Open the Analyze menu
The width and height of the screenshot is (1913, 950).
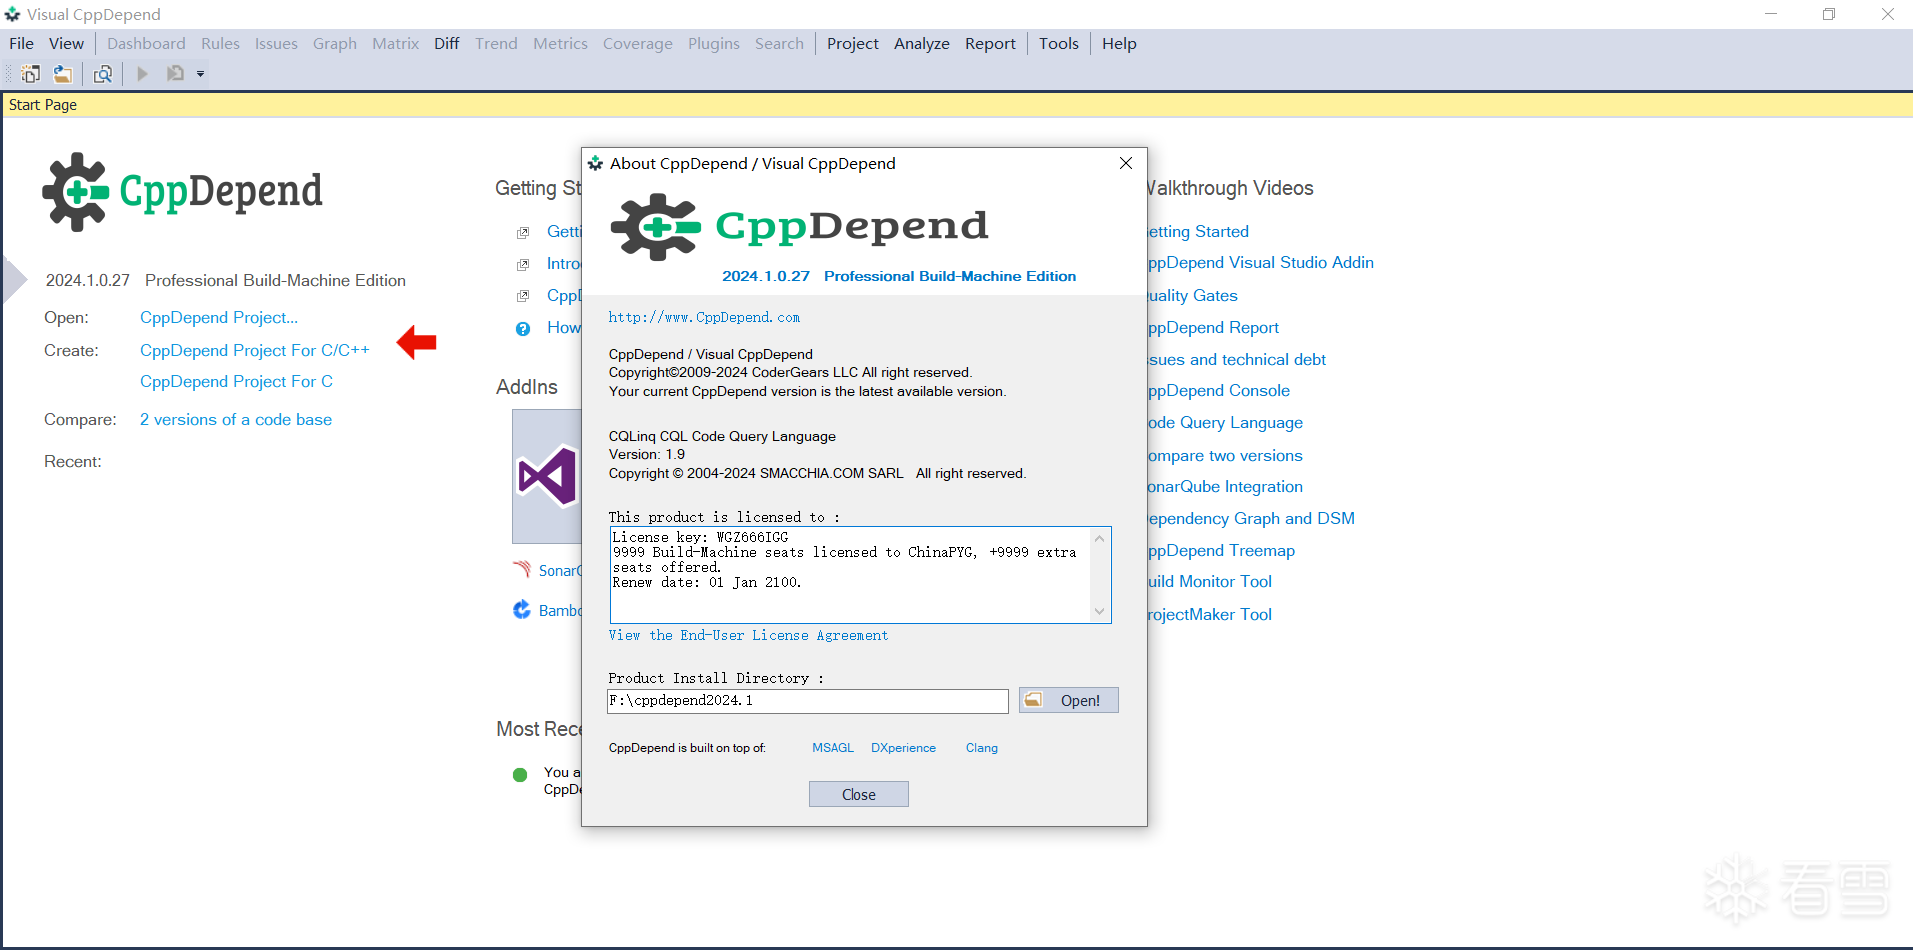tap(922, 44)
